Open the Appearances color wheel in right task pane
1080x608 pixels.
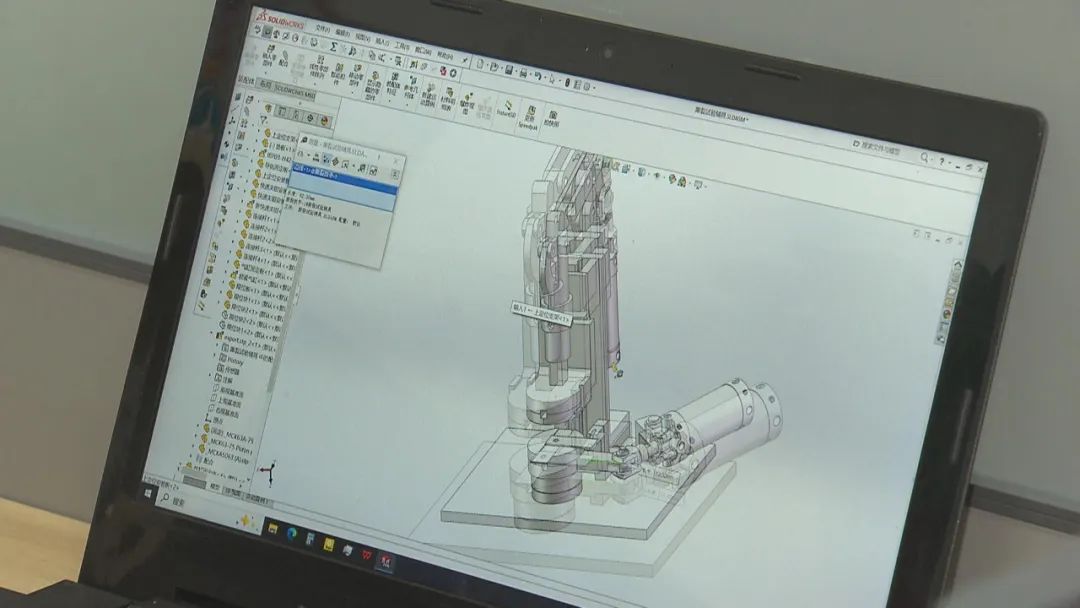tap(947, 313)
